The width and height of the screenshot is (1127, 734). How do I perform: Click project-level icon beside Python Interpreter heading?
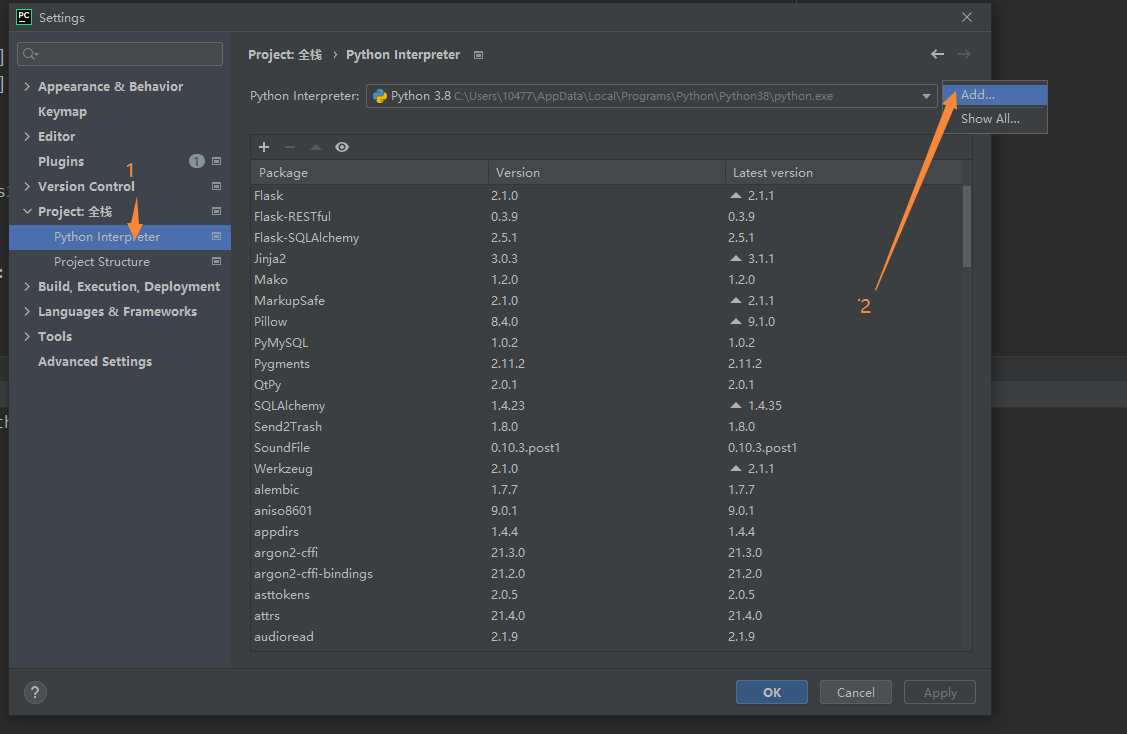478,55
